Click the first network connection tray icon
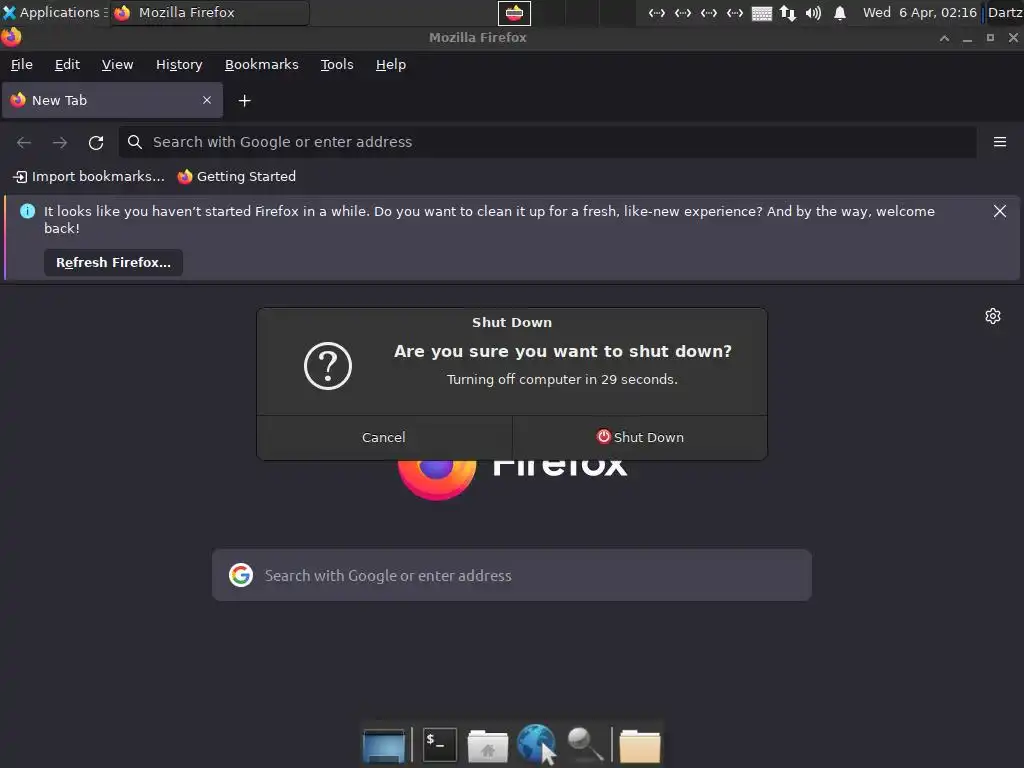The image size is (1024, 768). (x=657, y=13)
